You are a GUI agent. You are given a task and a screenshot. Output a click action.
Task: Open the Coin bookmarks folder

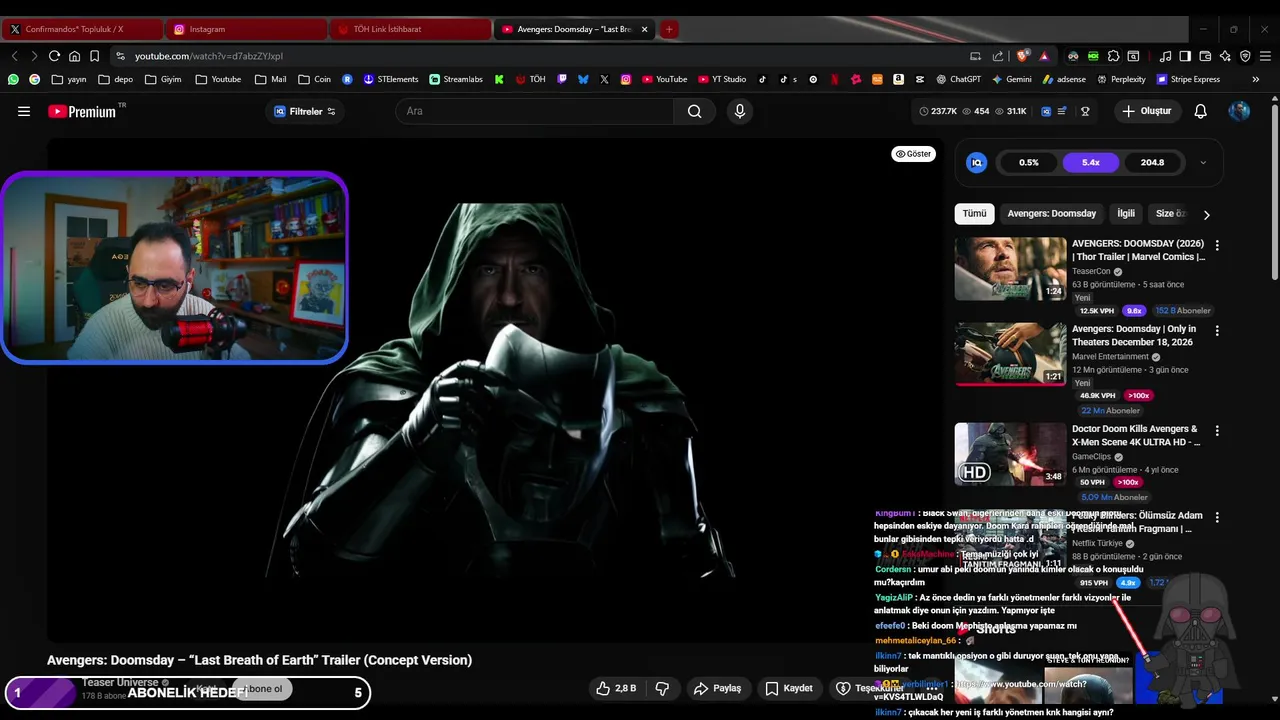coord(313,79)
